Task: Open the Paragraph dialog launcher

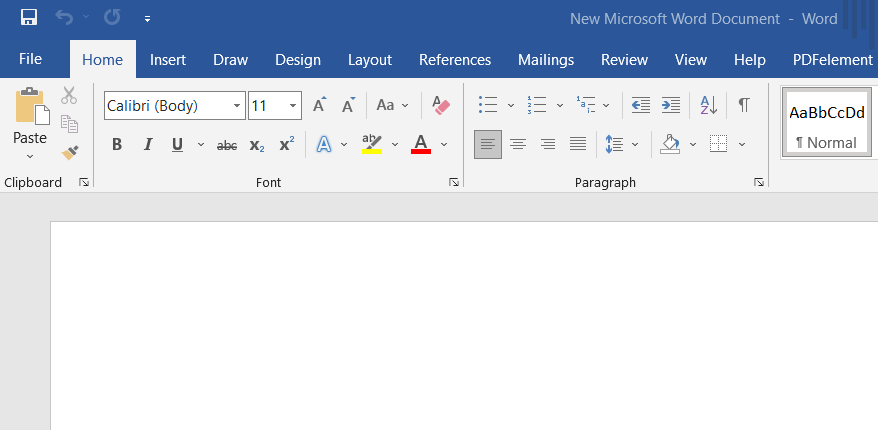Action: (x=759, y=183)
